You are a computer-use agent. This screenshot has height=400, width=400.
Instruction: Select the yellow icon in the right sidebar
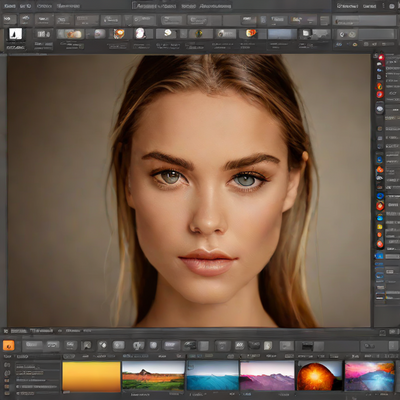click(380, 227)
